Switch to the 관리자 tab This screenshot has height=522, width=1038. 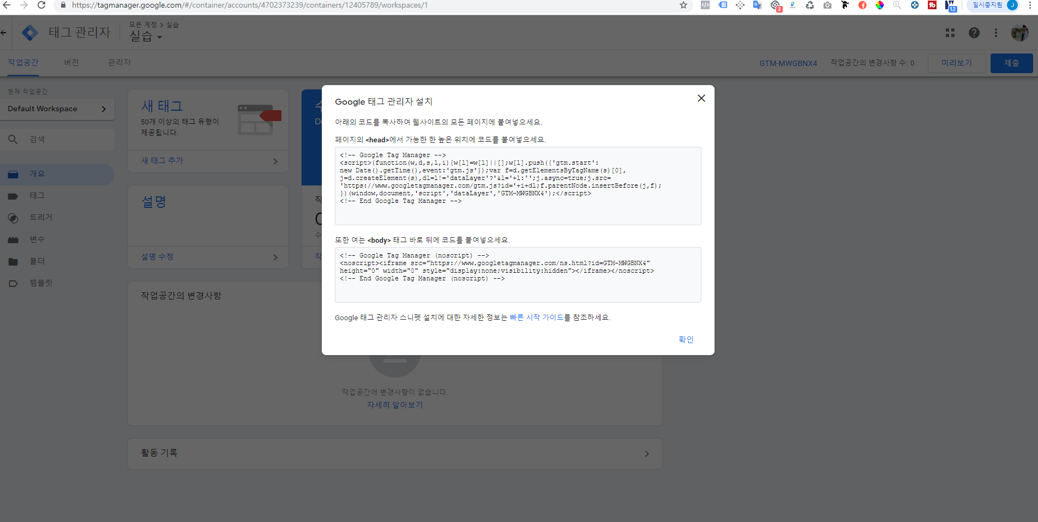point(119,63)
